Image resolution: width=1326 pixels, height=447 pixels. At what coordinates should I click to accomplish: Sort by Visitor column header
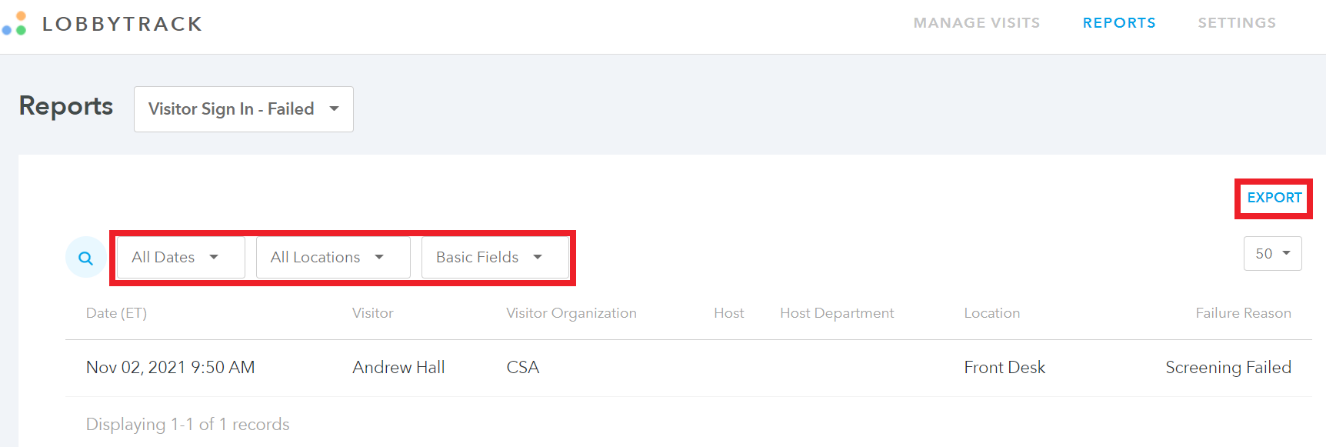[x=373, y=313]
